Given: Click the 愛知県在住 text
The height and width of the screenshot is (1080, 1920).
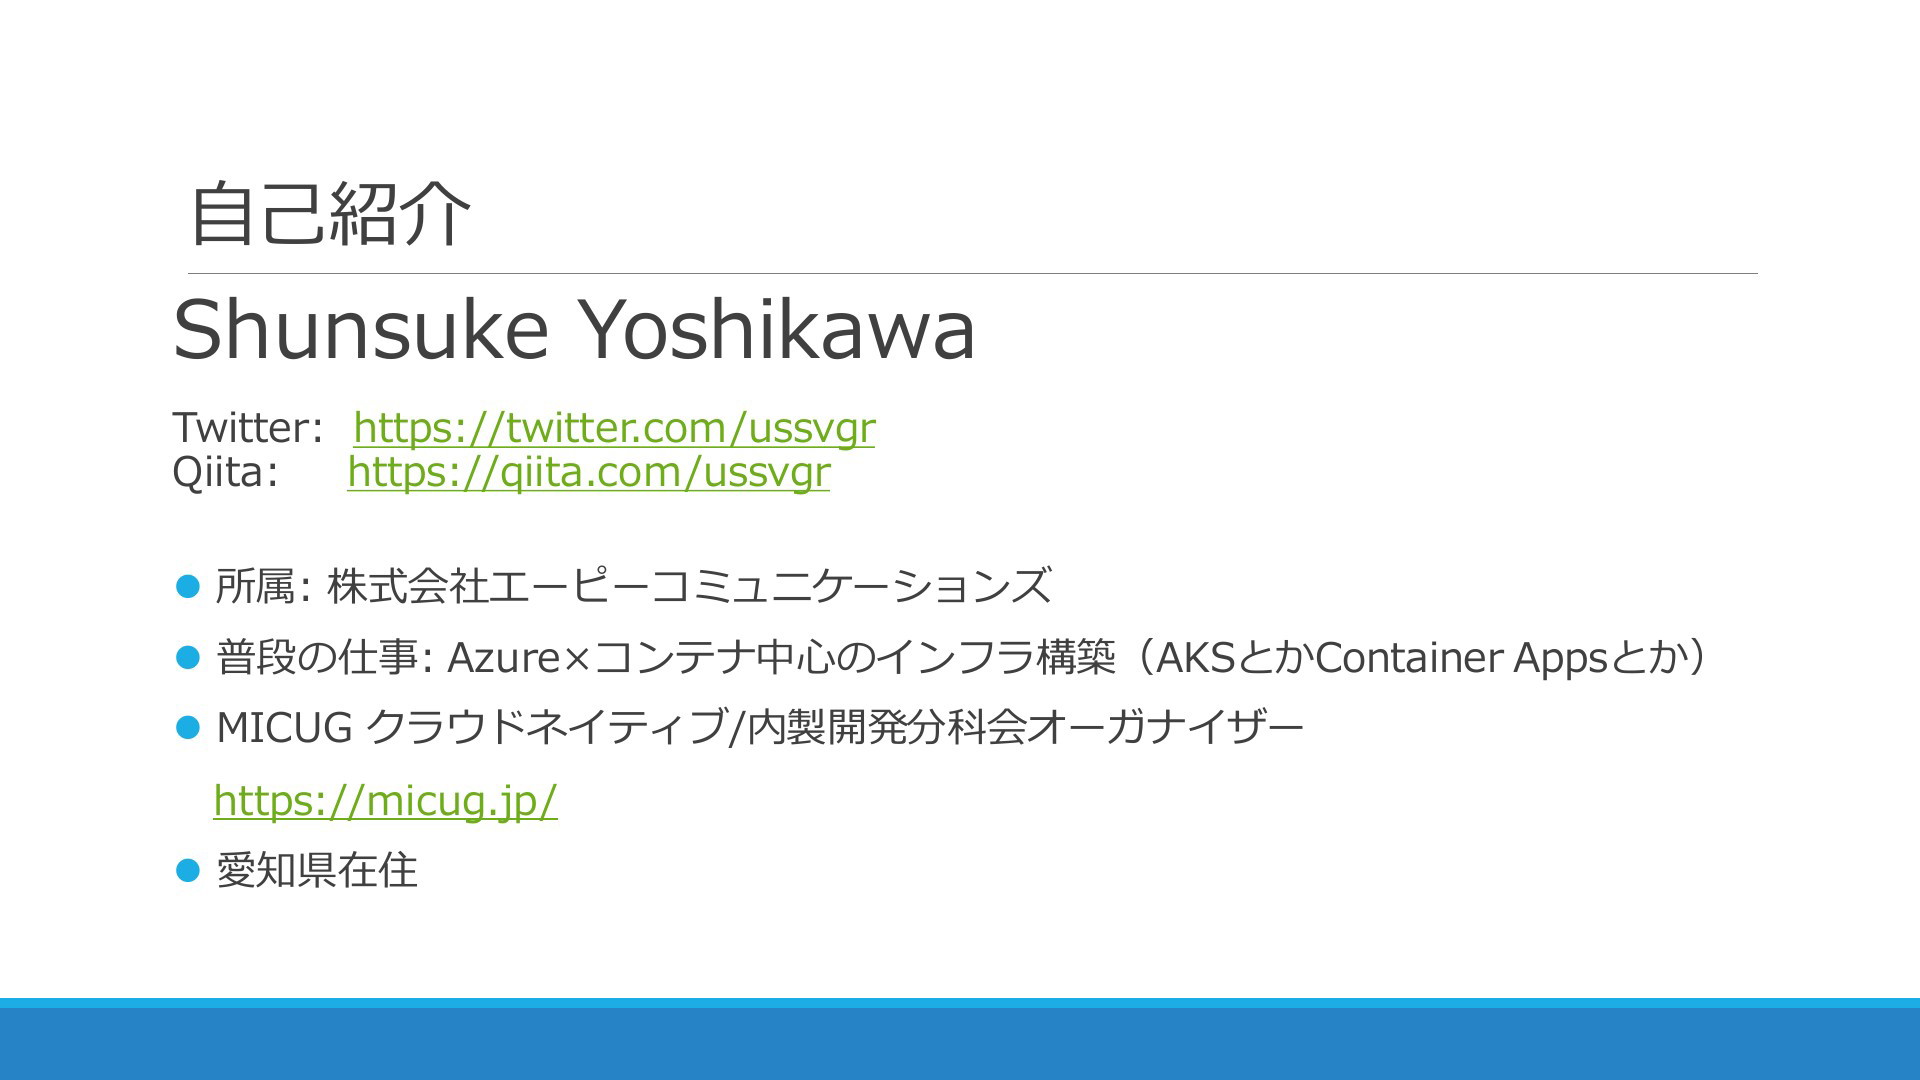Looking at the screenshot, I should tap(316, 871).
